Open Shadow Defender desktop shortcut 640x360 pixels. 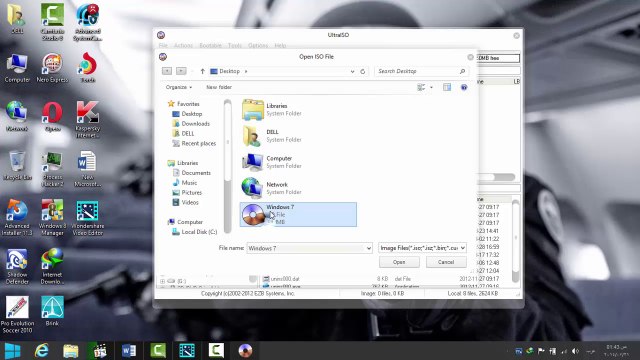17,266
